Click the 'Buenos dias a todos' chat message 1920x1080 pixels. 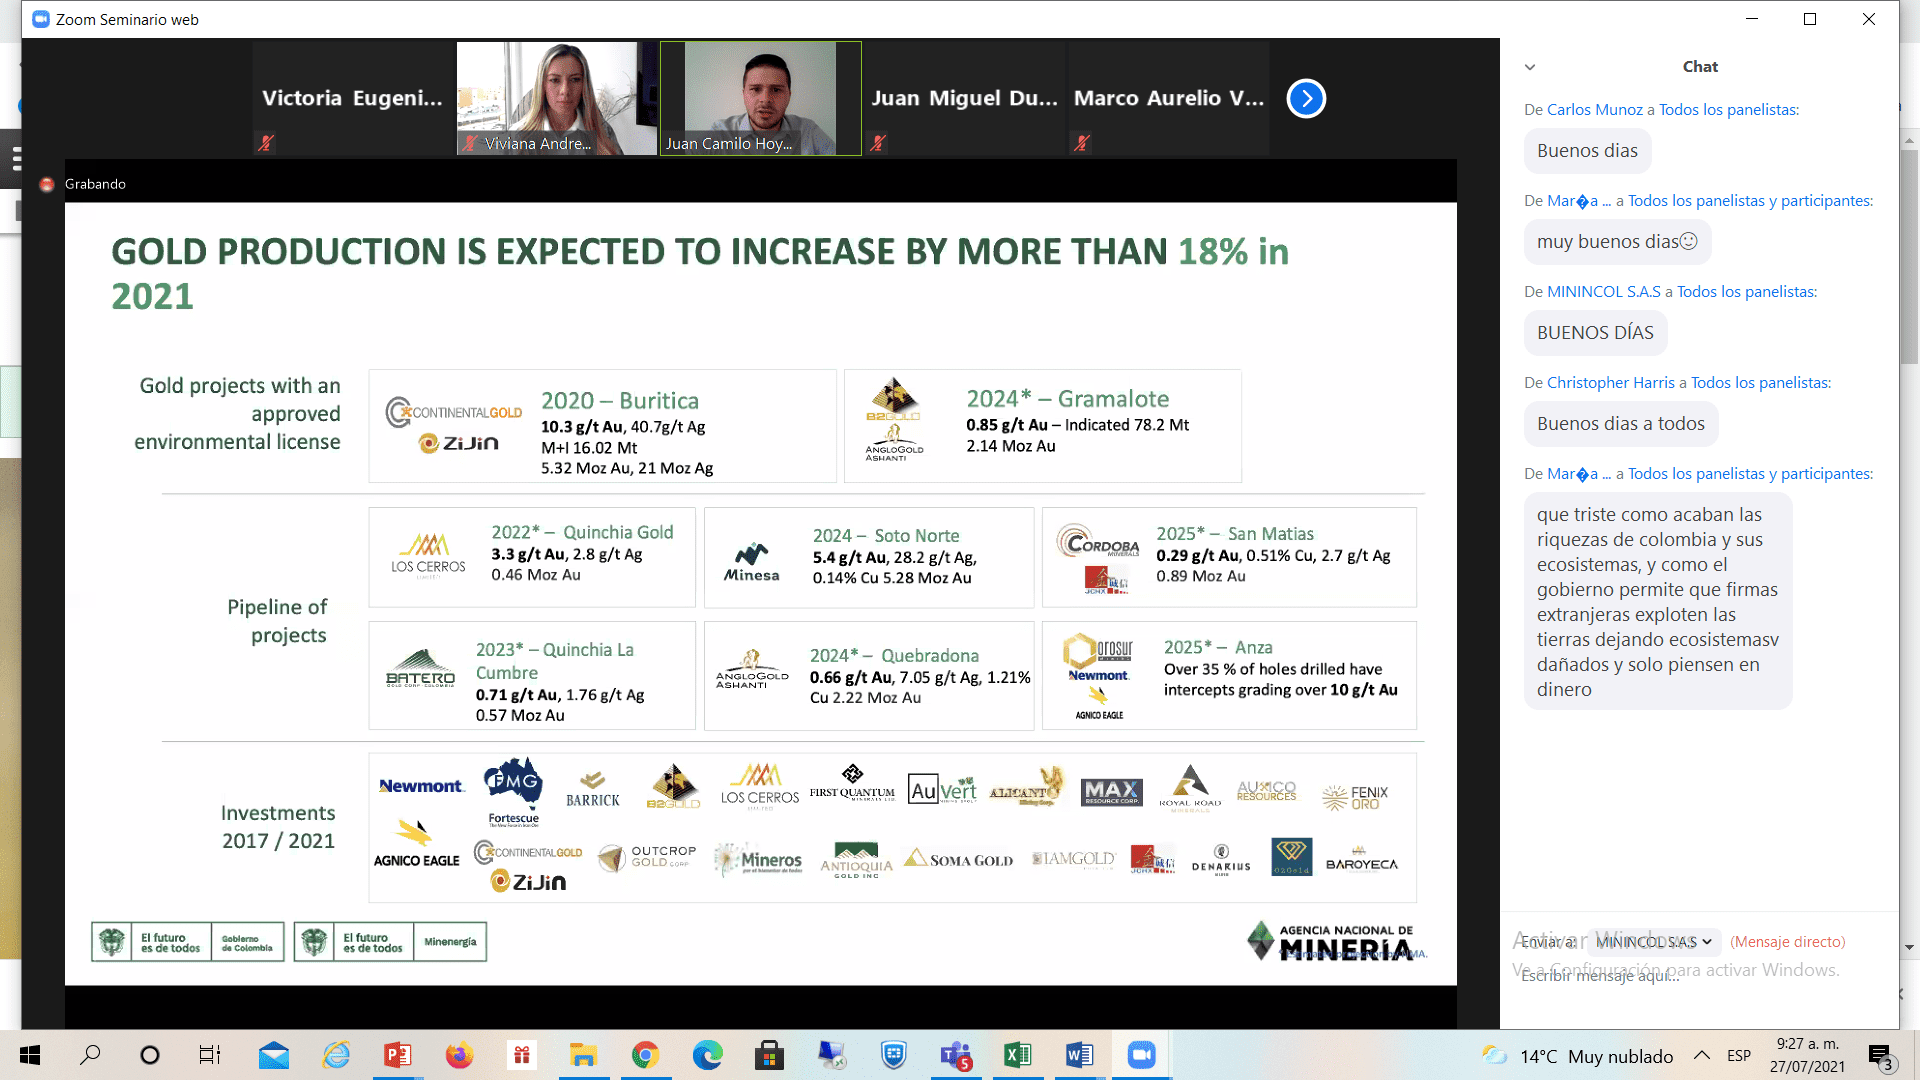pyautogui.click(x=1620, y=424)
